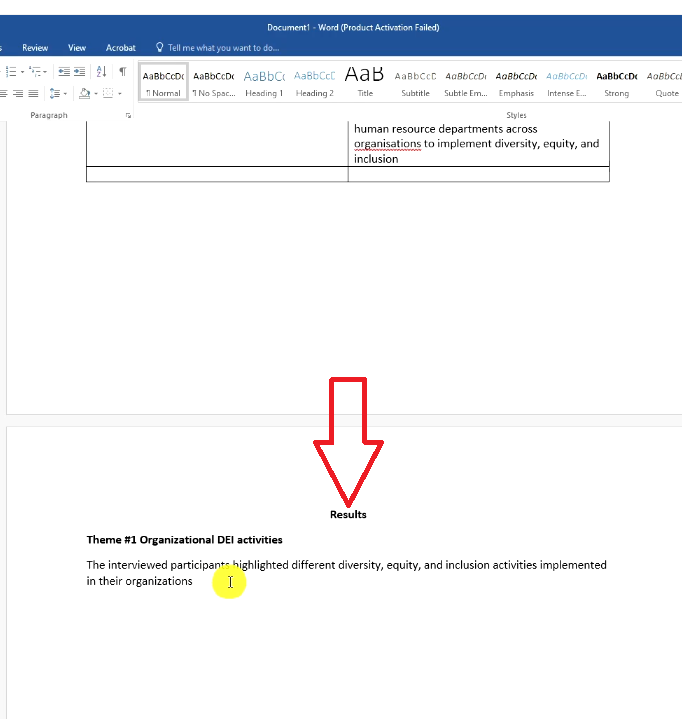Click the Shading paint bucket icon
The width and height of the screenshot is (682, 719).
point(84,94)
